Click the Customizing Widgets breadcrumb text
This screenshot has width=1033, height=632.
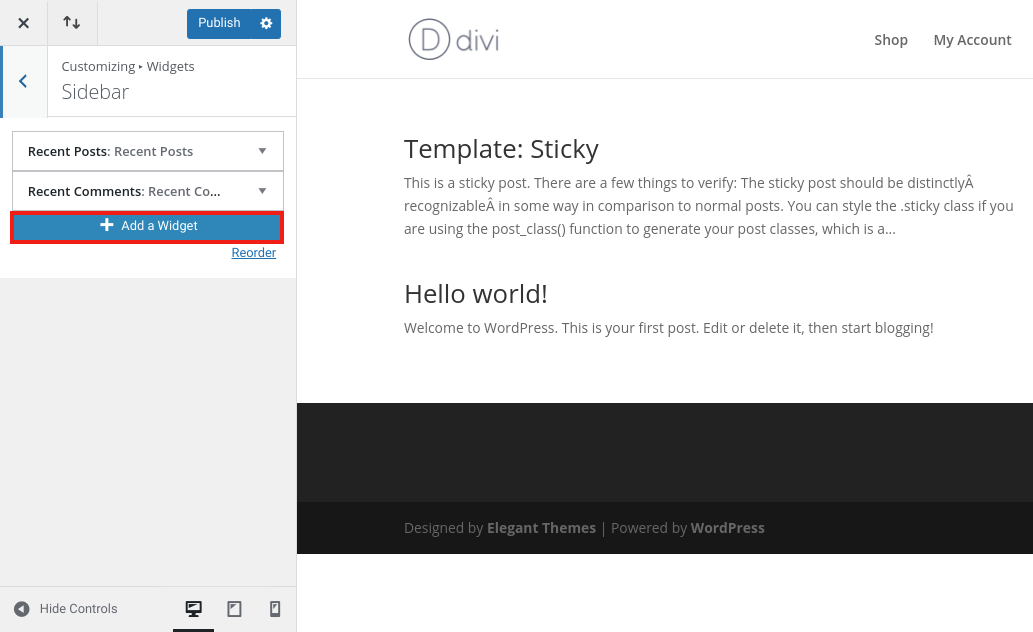128,67
